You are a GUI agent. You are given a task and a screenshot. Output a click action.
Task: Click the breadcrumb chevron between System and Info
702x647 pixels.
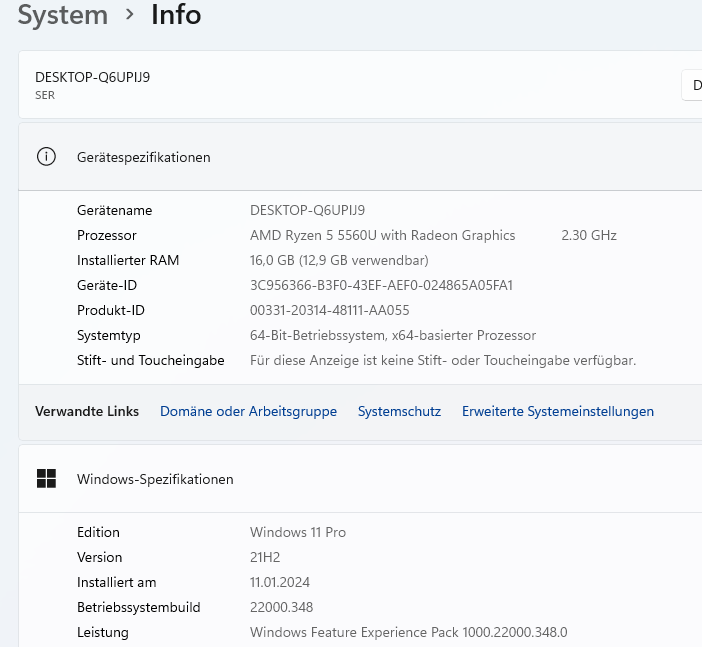pyautogui.click(x=130, y=15)
